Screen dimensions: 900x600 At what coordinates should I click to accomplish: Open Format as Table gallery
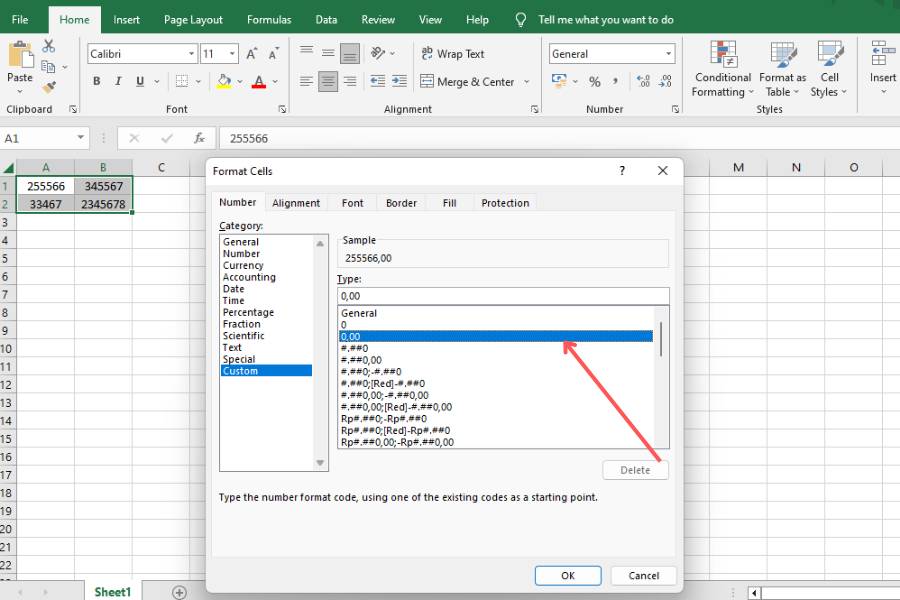[782, 69]
